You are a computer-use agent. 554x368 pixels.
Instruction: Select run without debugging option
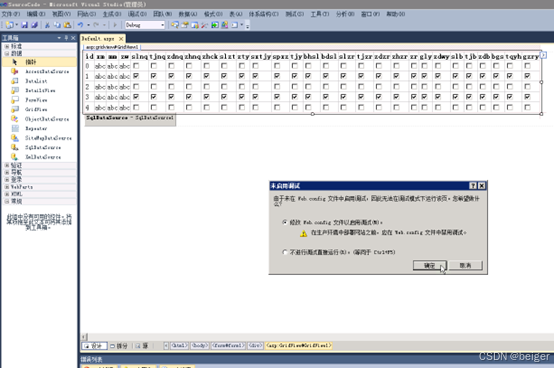pyautogui.click(x=285, y=252)
